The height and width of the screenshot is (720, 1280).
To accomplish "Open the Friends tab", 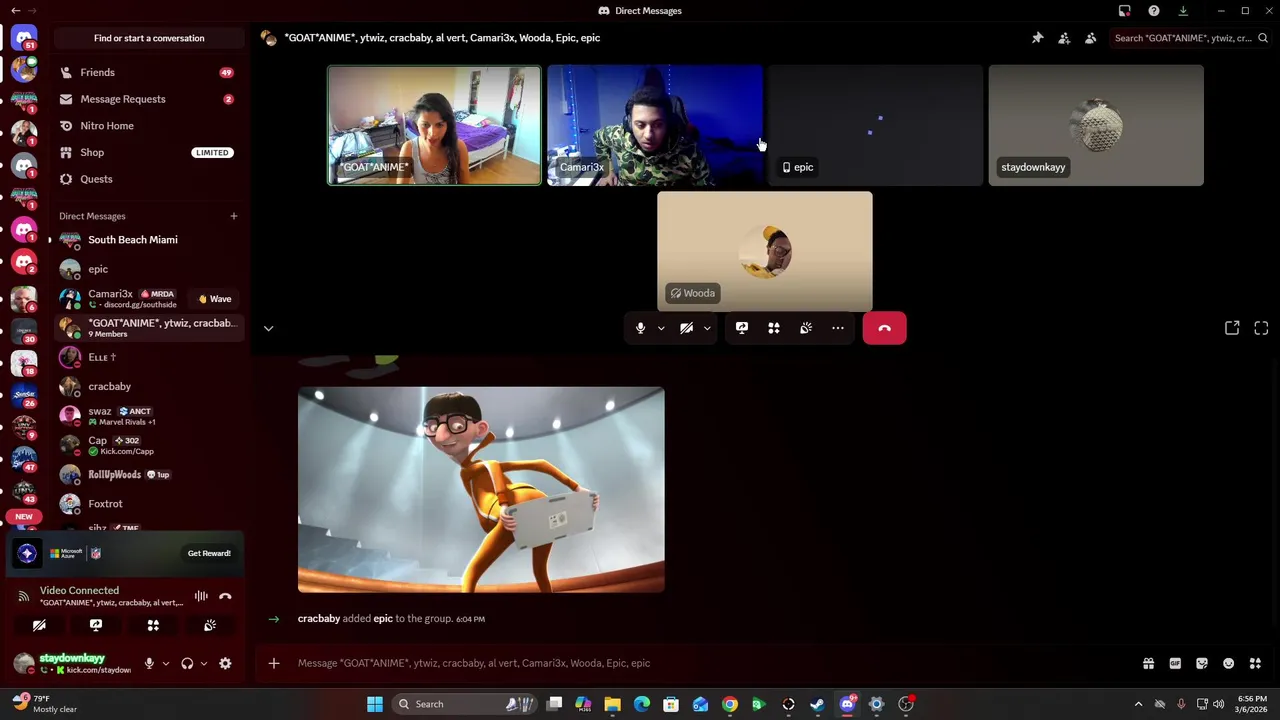I will 149,72.
